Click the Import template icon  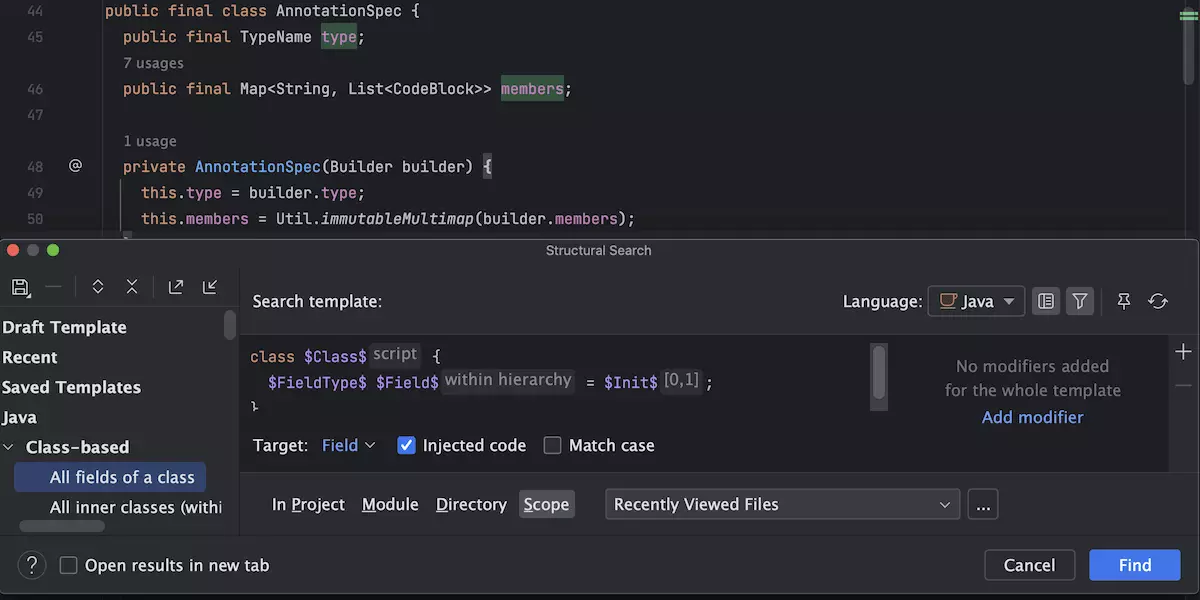210,287
